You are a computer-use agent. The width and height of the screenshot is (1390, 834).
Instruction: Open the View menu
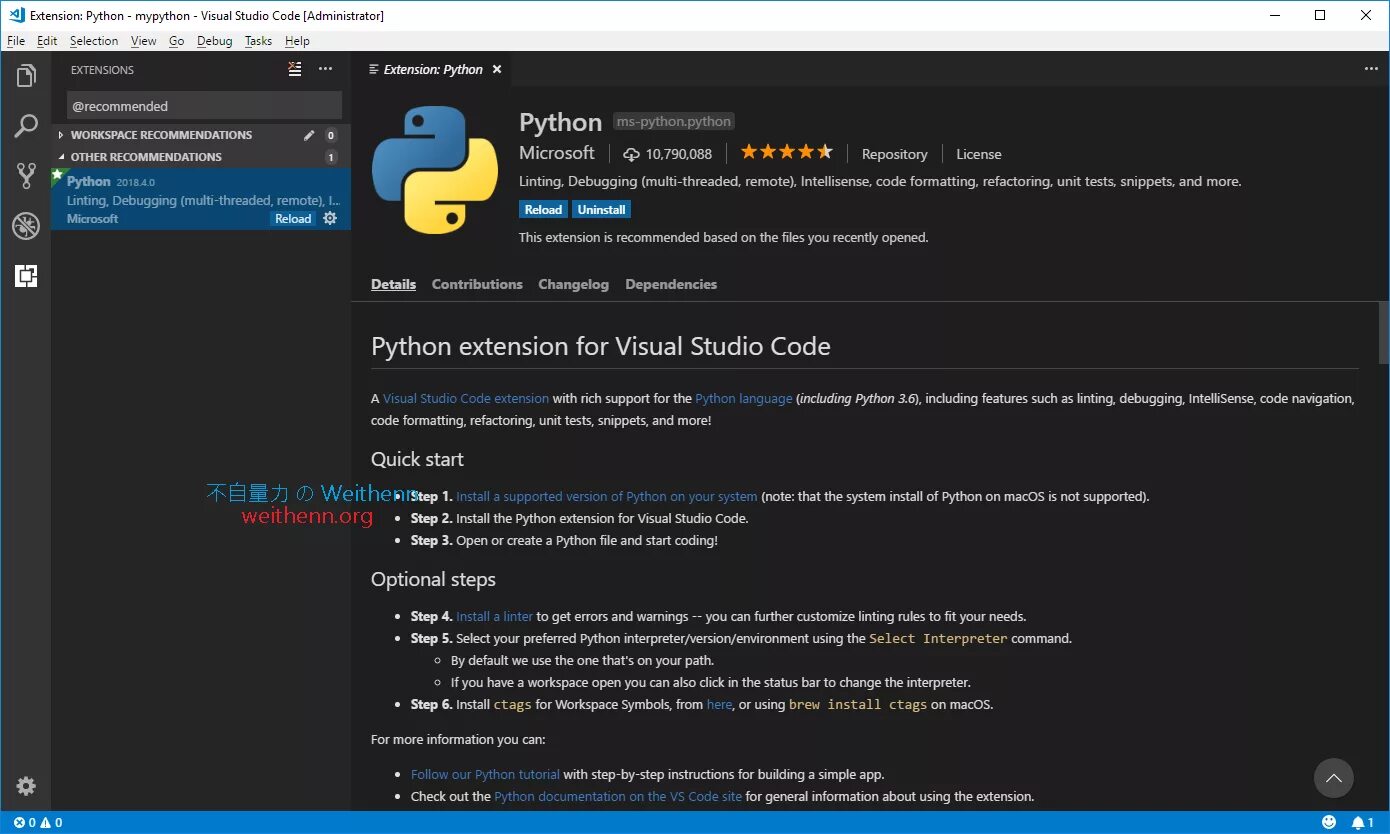(144, 41)
